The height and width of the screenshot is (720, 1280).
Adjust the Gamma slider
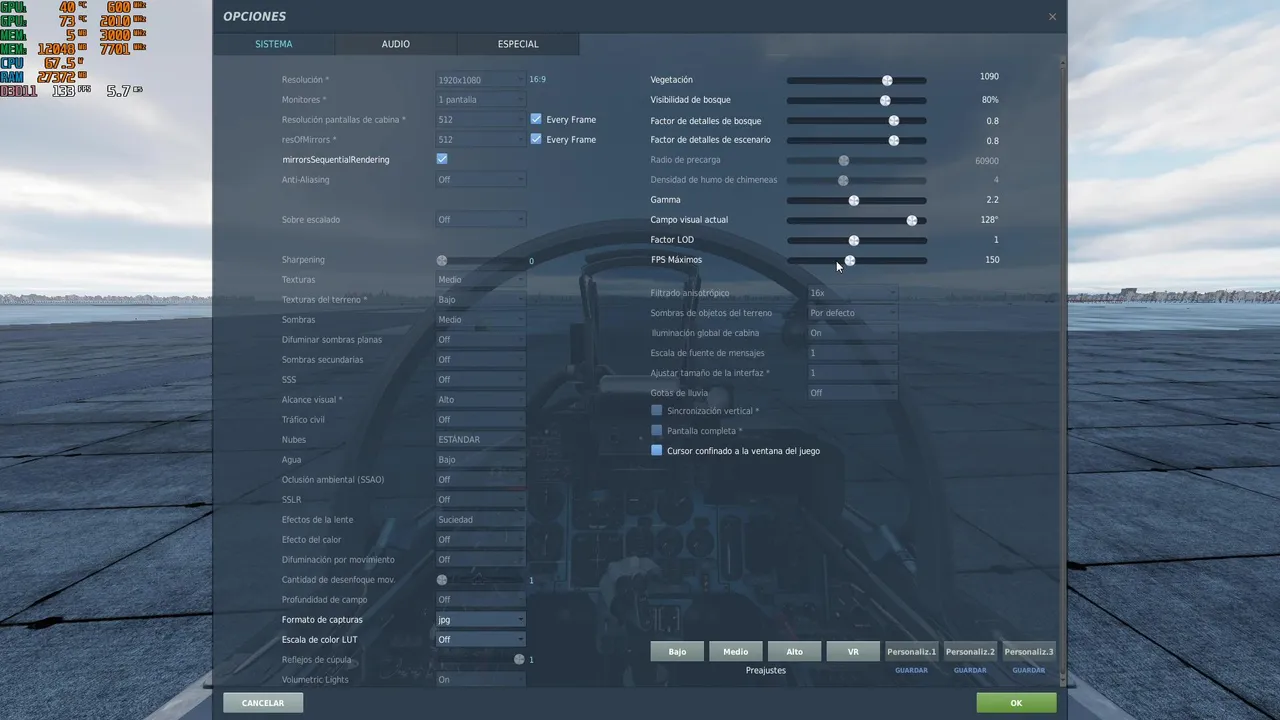(857, 200)
